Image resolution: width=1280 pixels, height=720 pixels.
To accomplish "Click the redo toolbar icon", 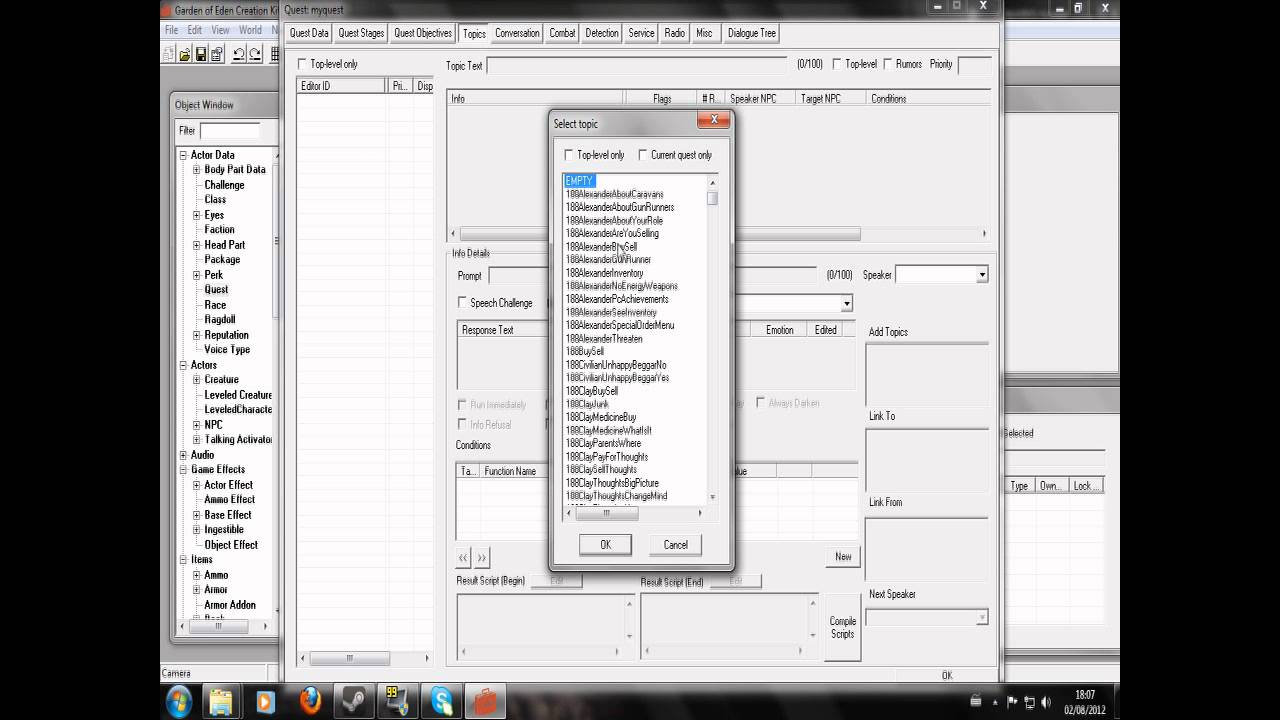I will [256, 55].
